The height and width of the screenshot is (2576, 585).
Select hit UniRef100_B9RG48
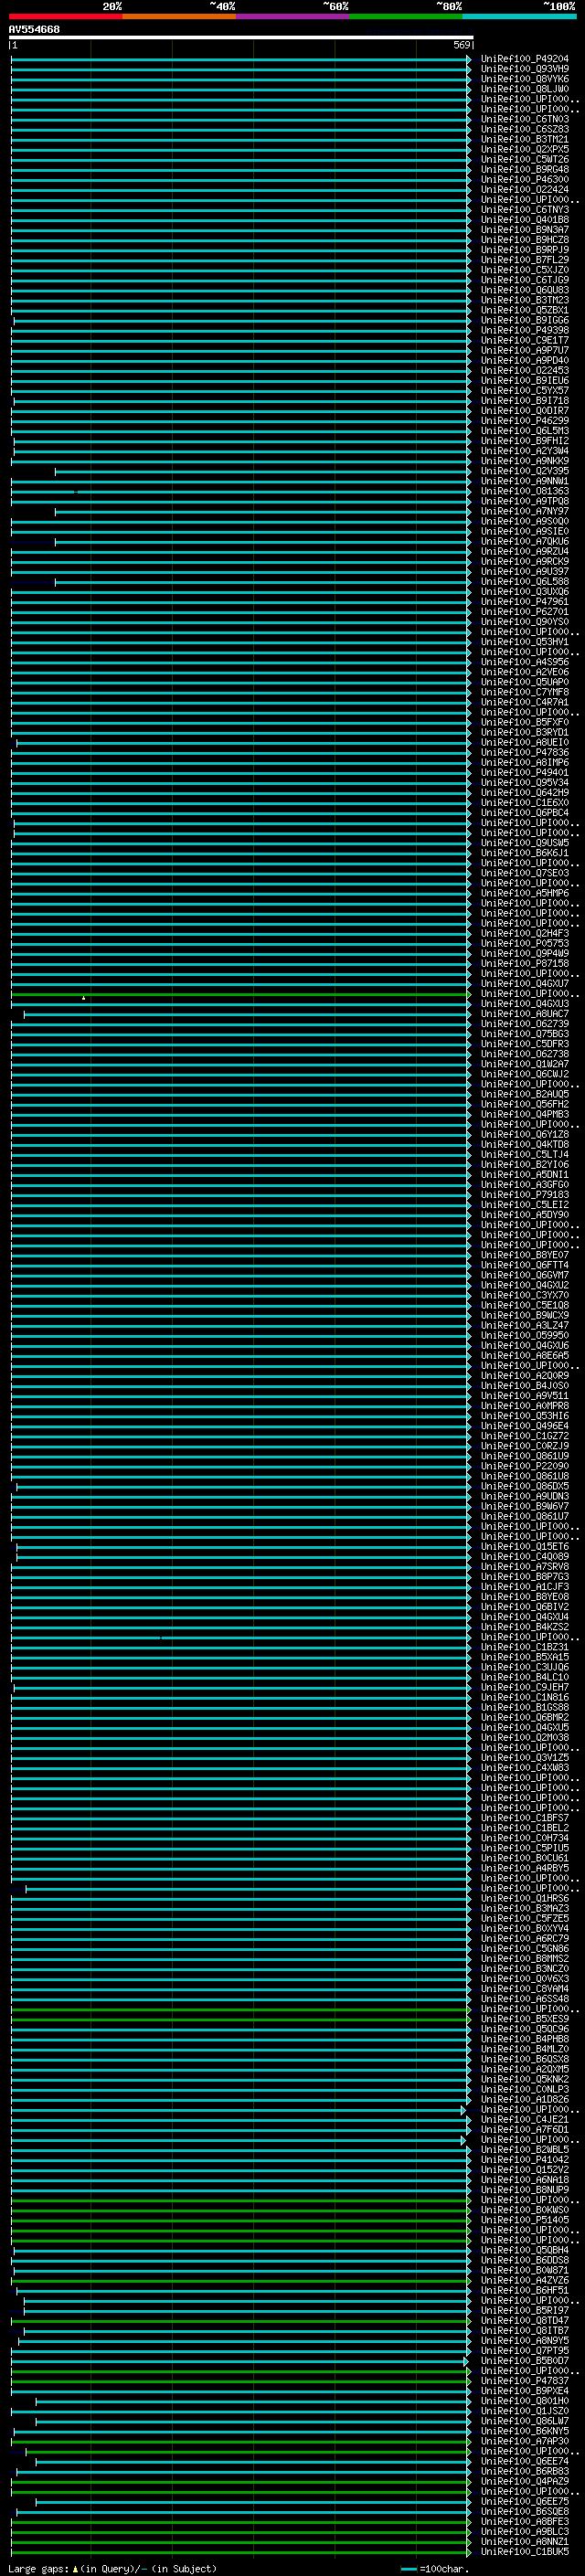tap(524, 169)
